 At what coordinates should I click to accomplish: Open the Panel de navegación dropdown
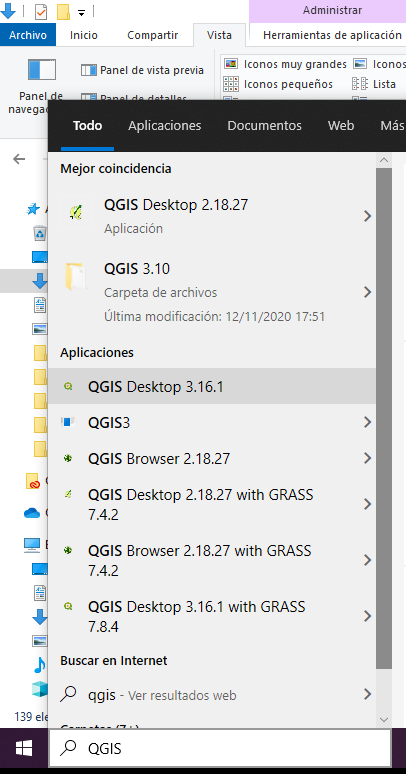click(34, 88)
